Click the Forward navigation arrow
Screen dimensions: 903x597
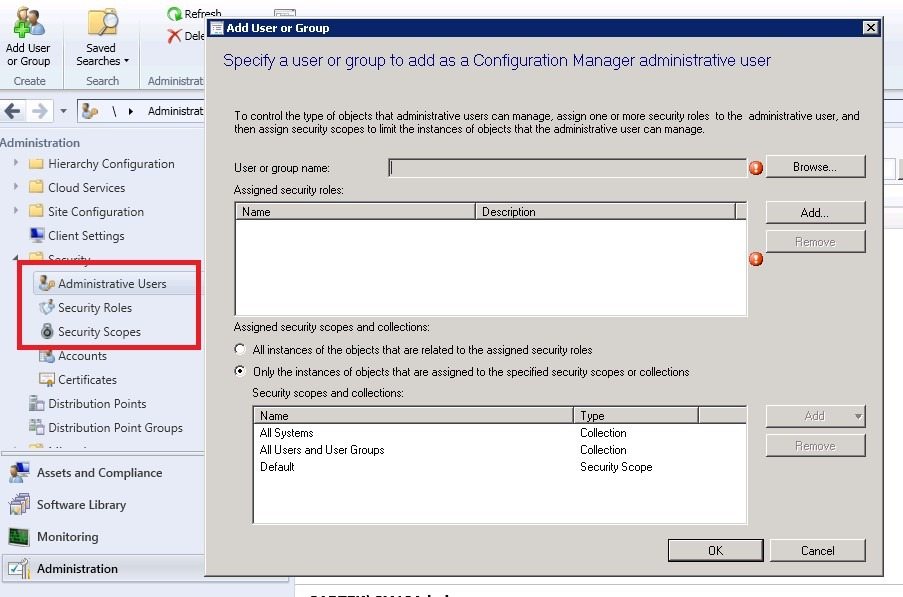coord(39,111)
